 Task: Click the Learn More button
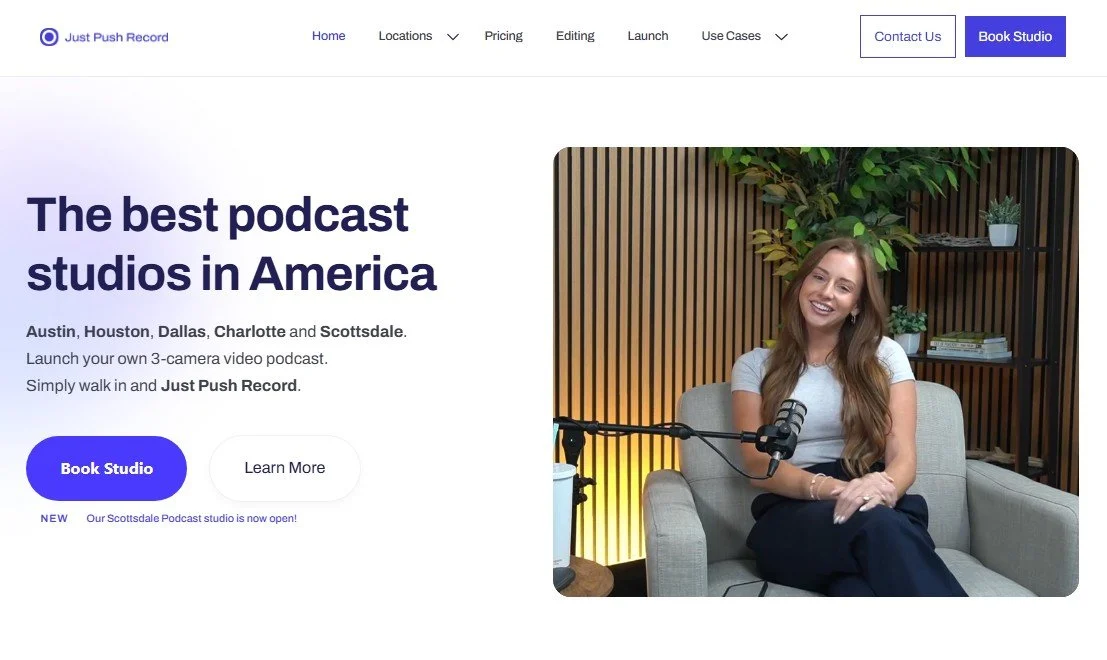[x=285, y=468]
